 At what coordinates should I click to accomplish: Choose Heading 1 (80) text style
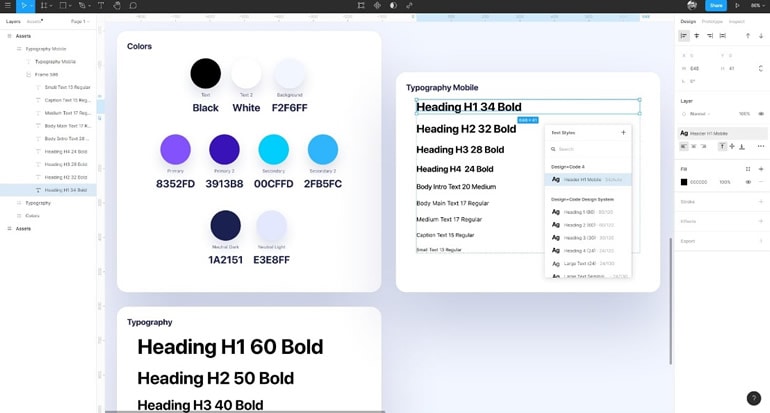pyautogui.click(x=588, y=212)
